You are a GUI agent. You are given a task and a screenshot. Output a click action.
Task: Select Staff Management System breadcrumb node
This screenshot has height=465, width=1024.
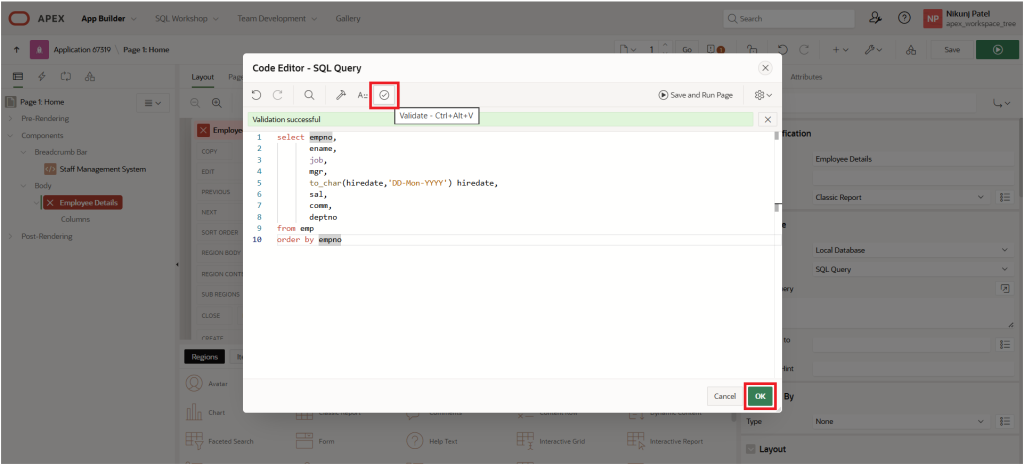click(102, 169)
